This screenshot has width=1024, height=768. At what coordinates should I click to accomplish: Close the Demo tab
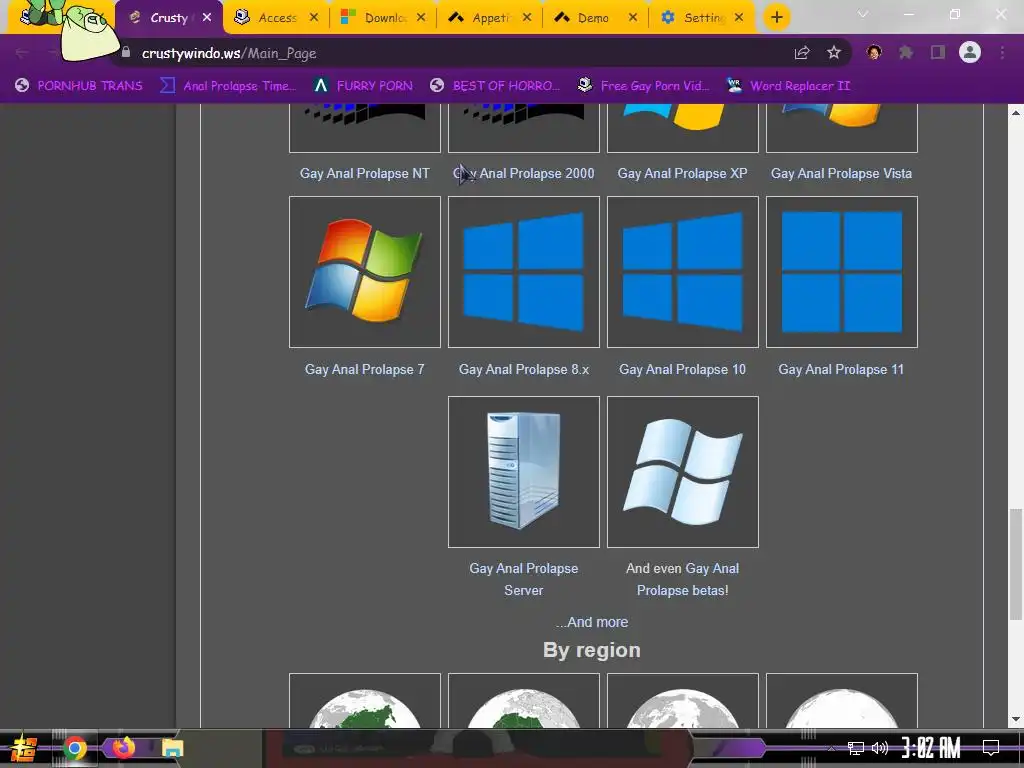tap(632, 18)
